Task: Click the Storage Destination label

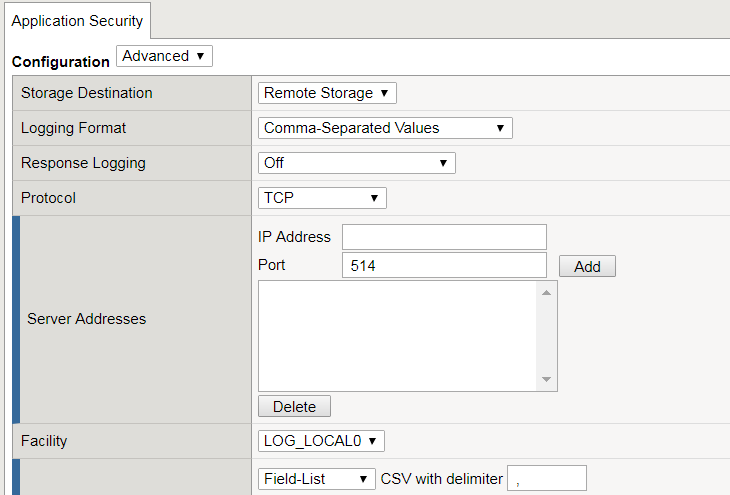Action: (87, 93)
